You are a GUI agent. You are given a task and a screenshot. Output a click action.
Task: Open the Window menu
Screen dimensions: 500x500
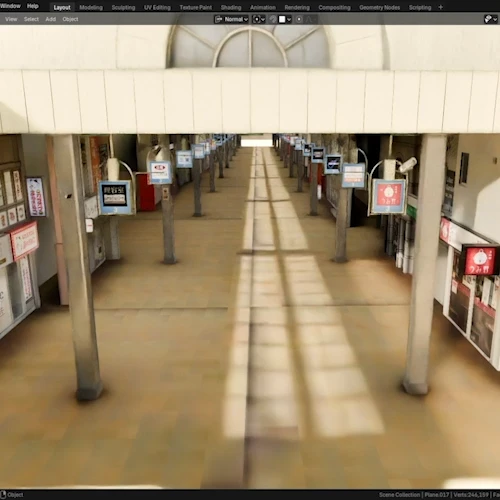[x=10, y=6]
